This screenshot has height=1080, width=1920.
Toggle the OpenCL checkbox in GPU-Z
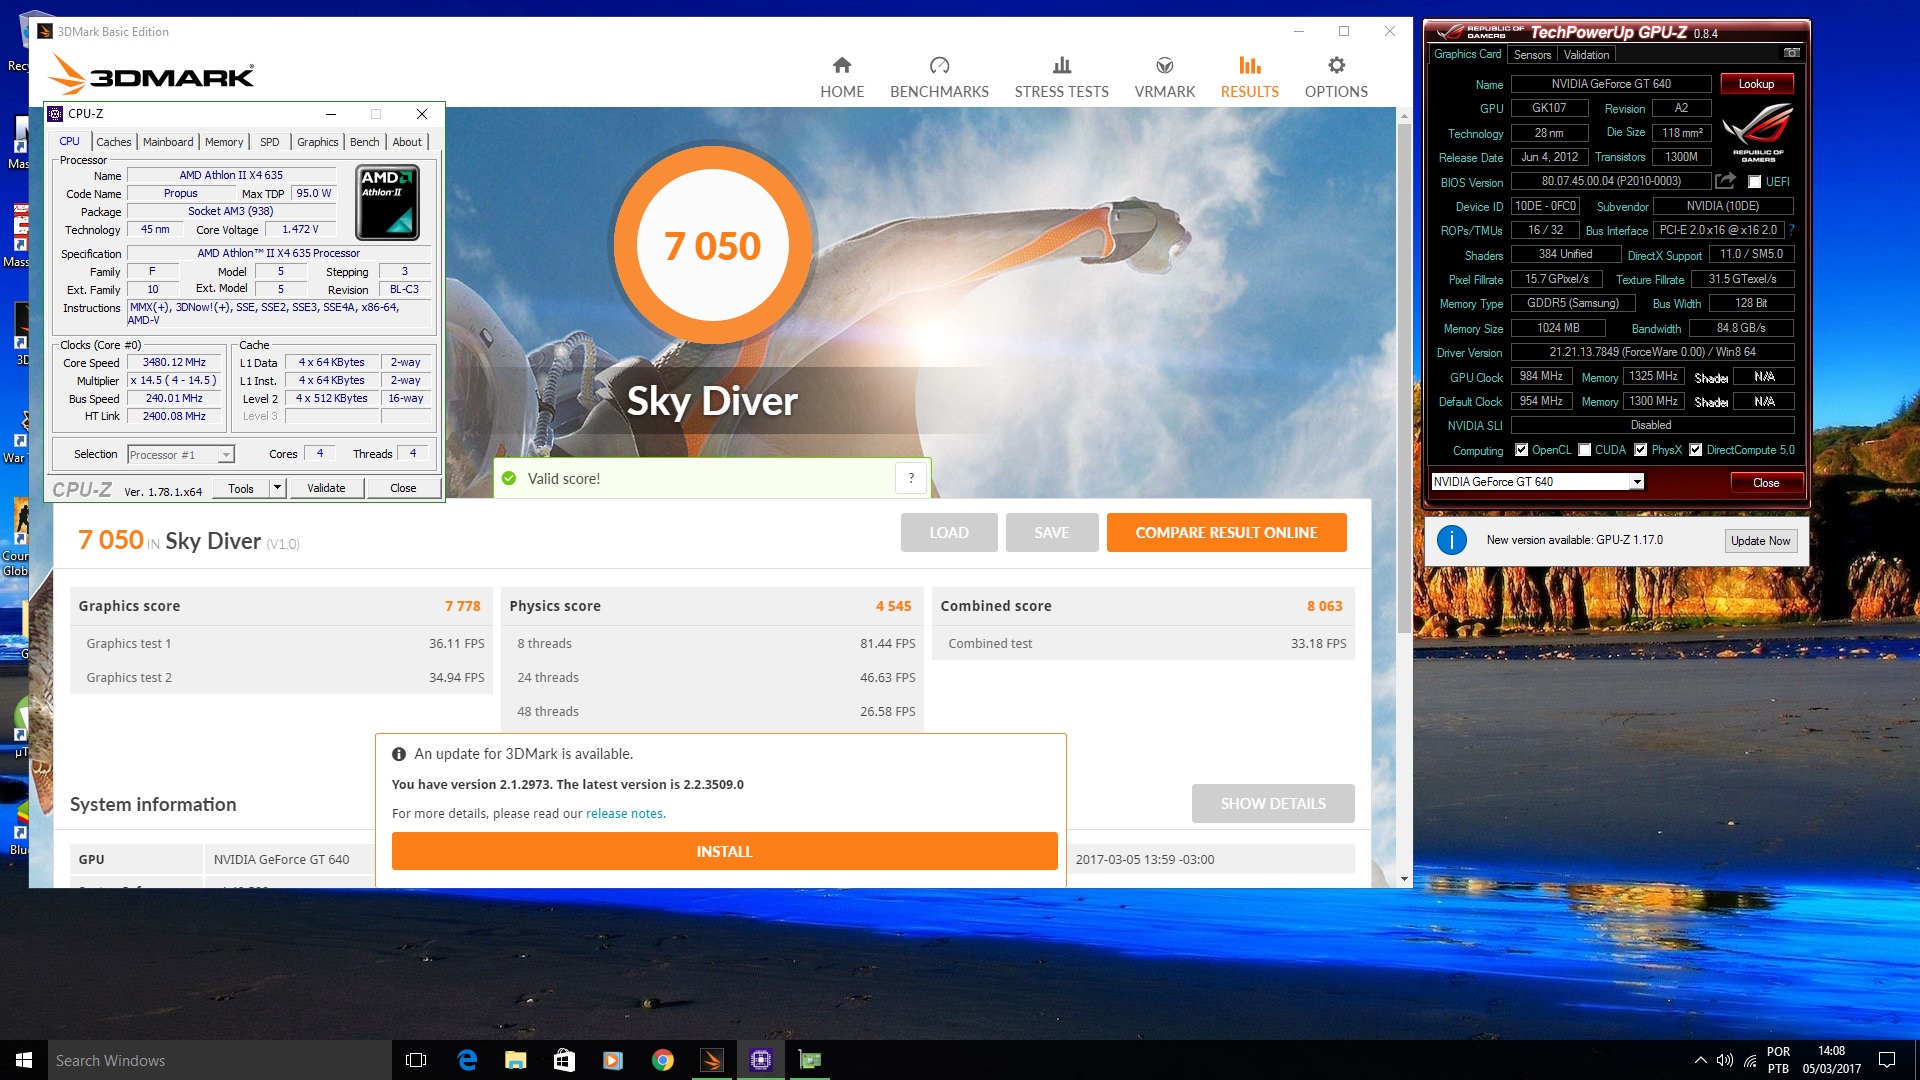coord(1521,450)
